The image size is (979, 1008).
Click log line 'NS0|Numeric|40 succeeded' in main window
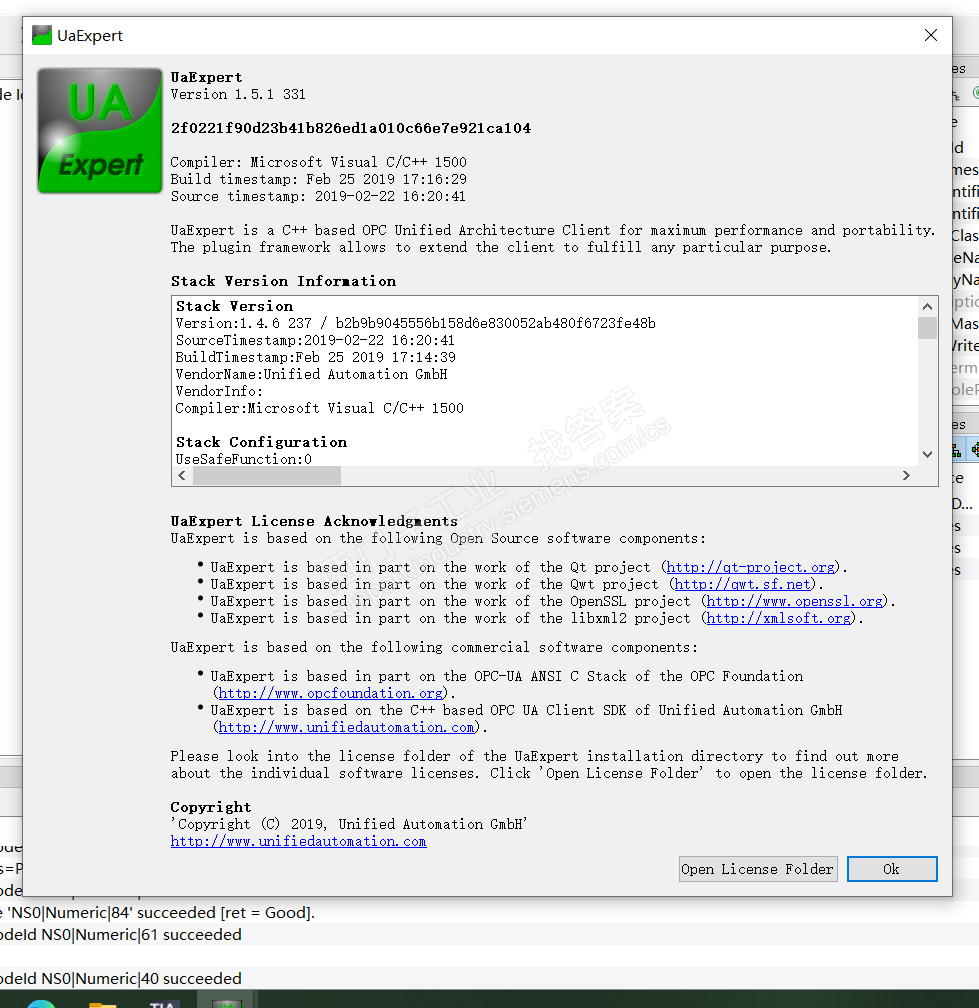[121, 978]
